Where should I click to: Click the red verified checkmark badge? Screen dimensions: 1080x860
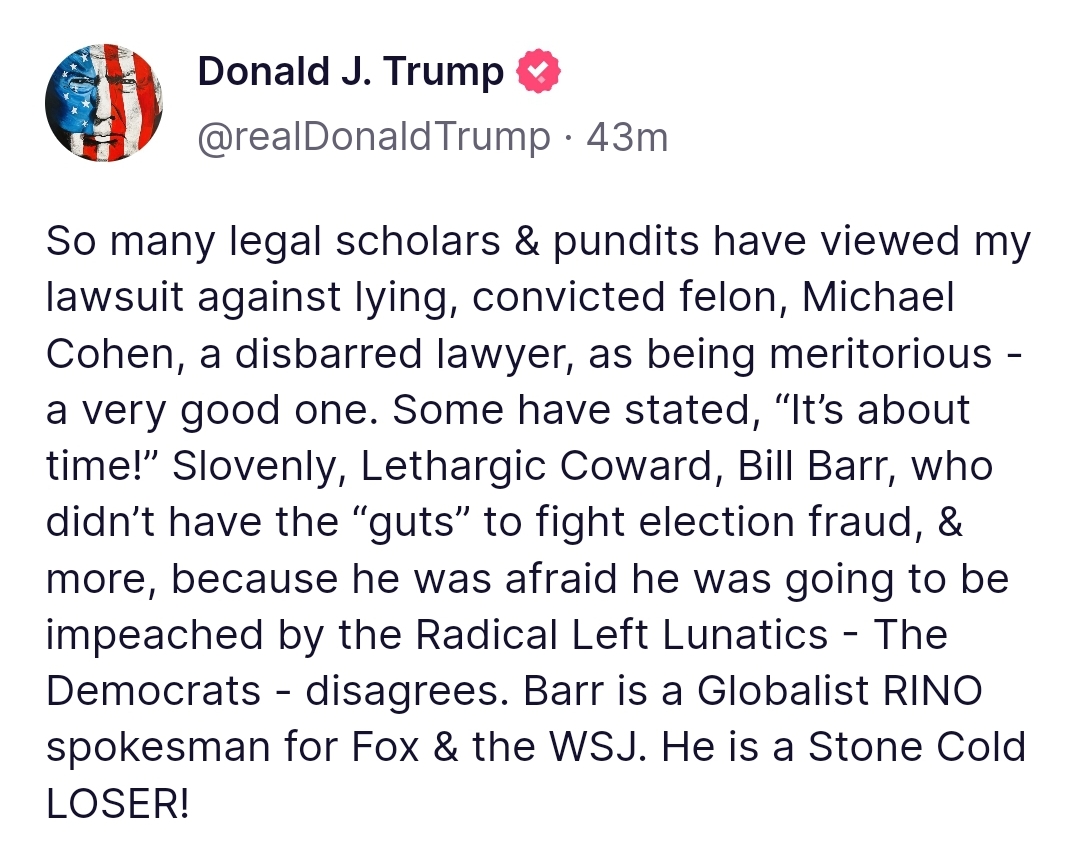(538, 73)
